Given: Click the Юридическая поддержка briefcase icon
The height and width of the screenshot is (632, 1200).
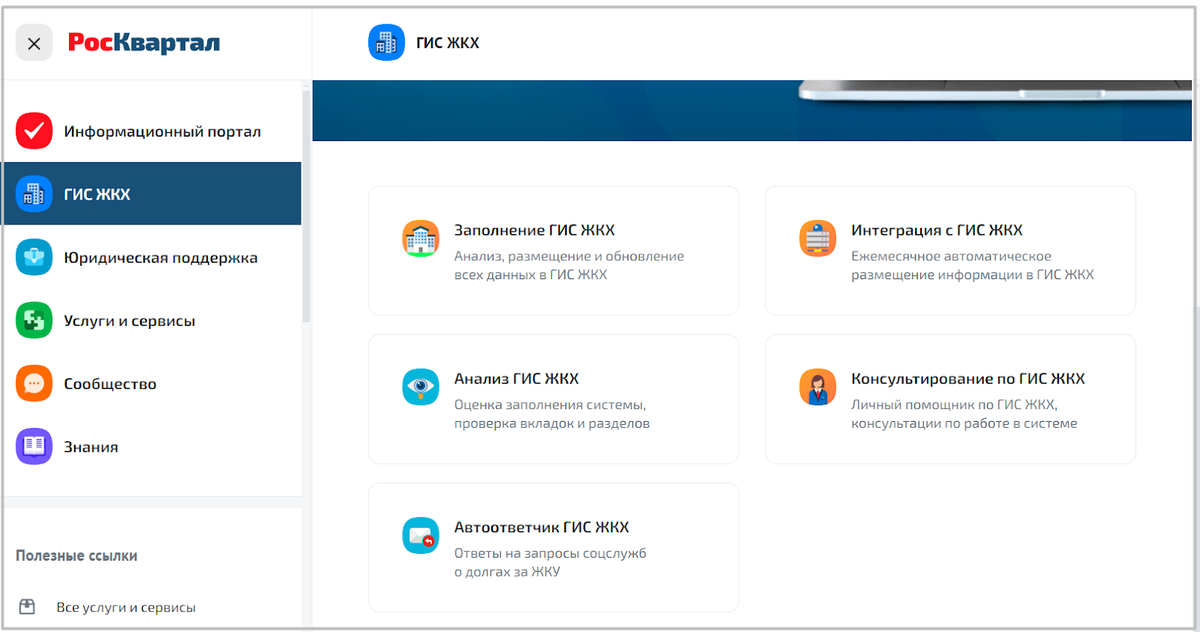Looking at the screenshot, I should (x=34, y=257).
